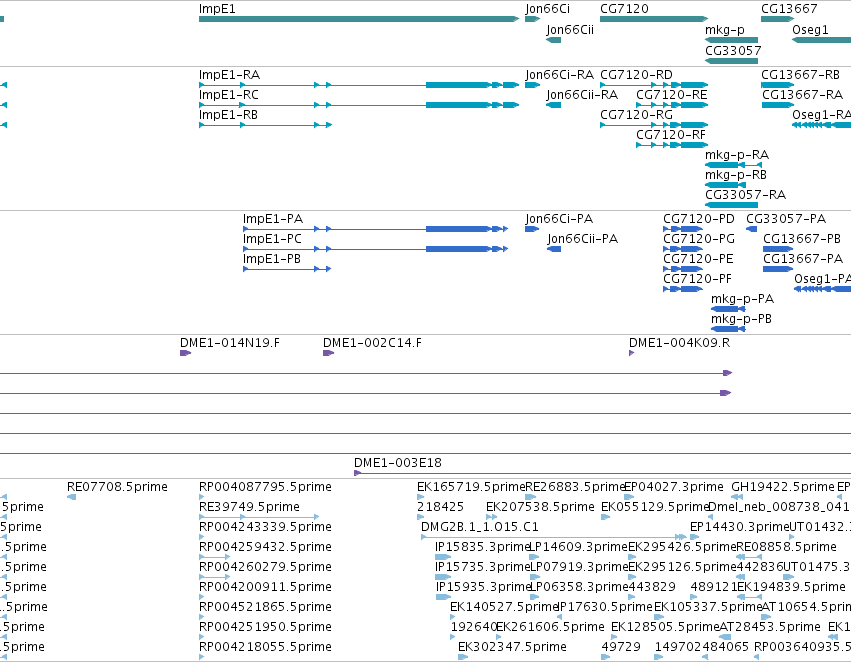Select protein CG7120-PD
The height and width of the screenshot is (662, 851).
coord(683,229)
